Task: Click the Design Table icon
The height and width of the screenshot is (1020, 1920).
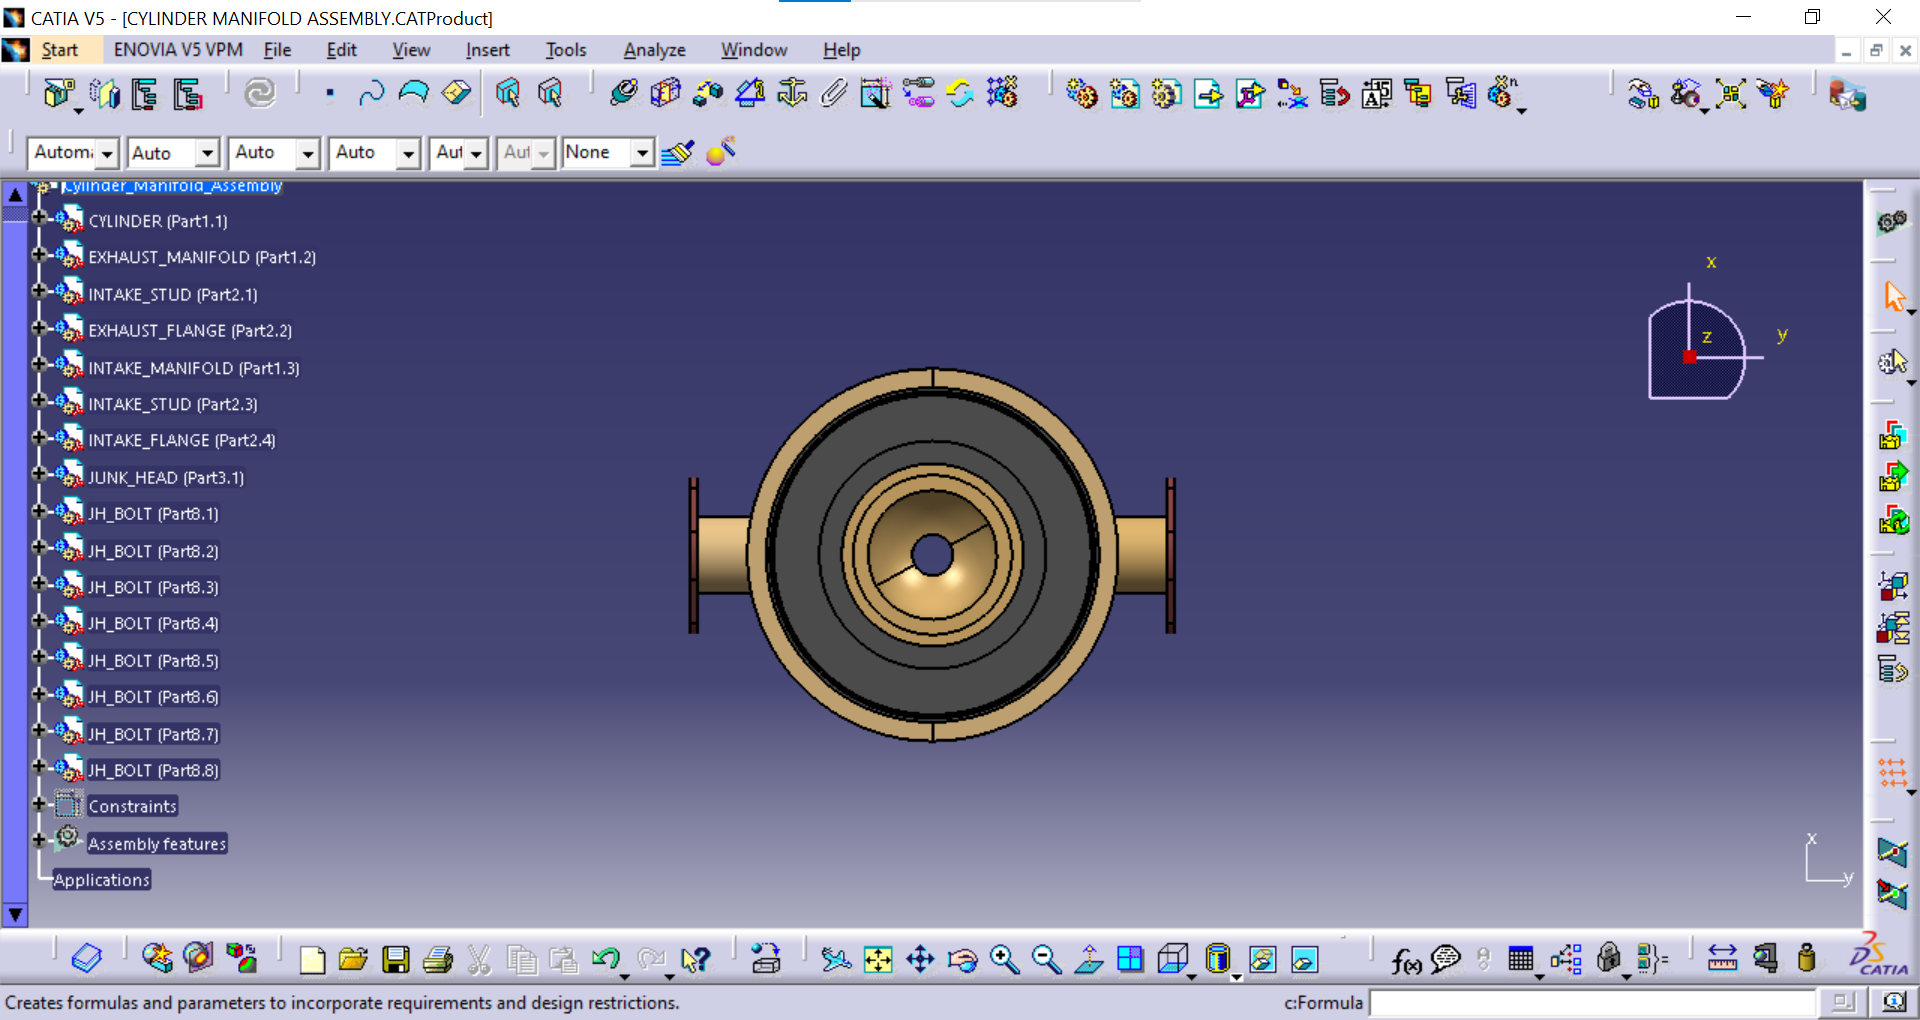Action: click(x=1521, y=960)
